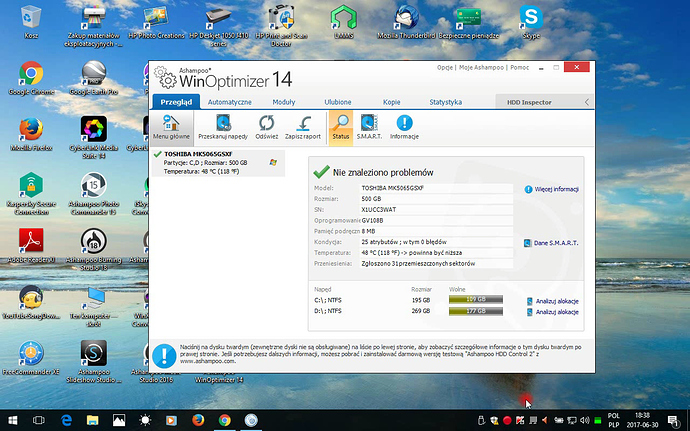Open Ashampoo Slideshow Studio desktop icon

pos(93,362)
